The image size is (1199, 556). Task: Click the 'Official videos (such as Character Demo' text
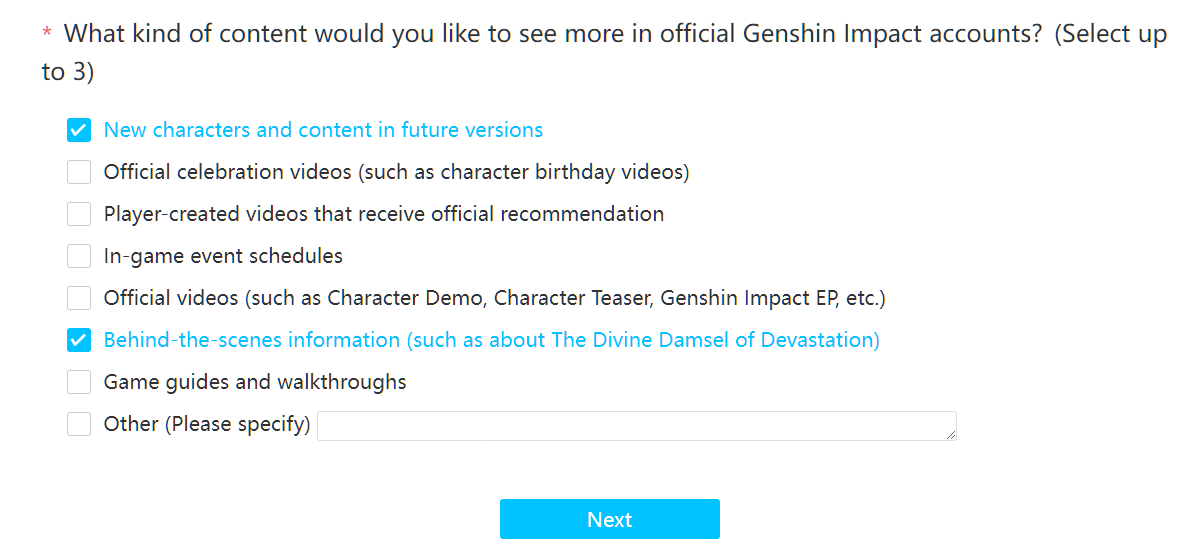pos(494,298)
